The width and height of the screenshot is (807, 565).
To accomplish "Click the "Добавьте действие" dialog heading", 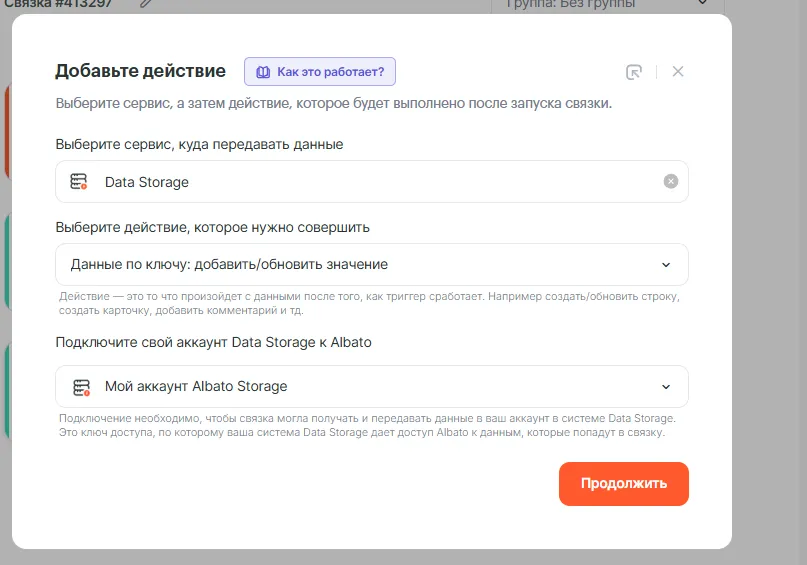I will pyautogui.click(x=140, y=71).
